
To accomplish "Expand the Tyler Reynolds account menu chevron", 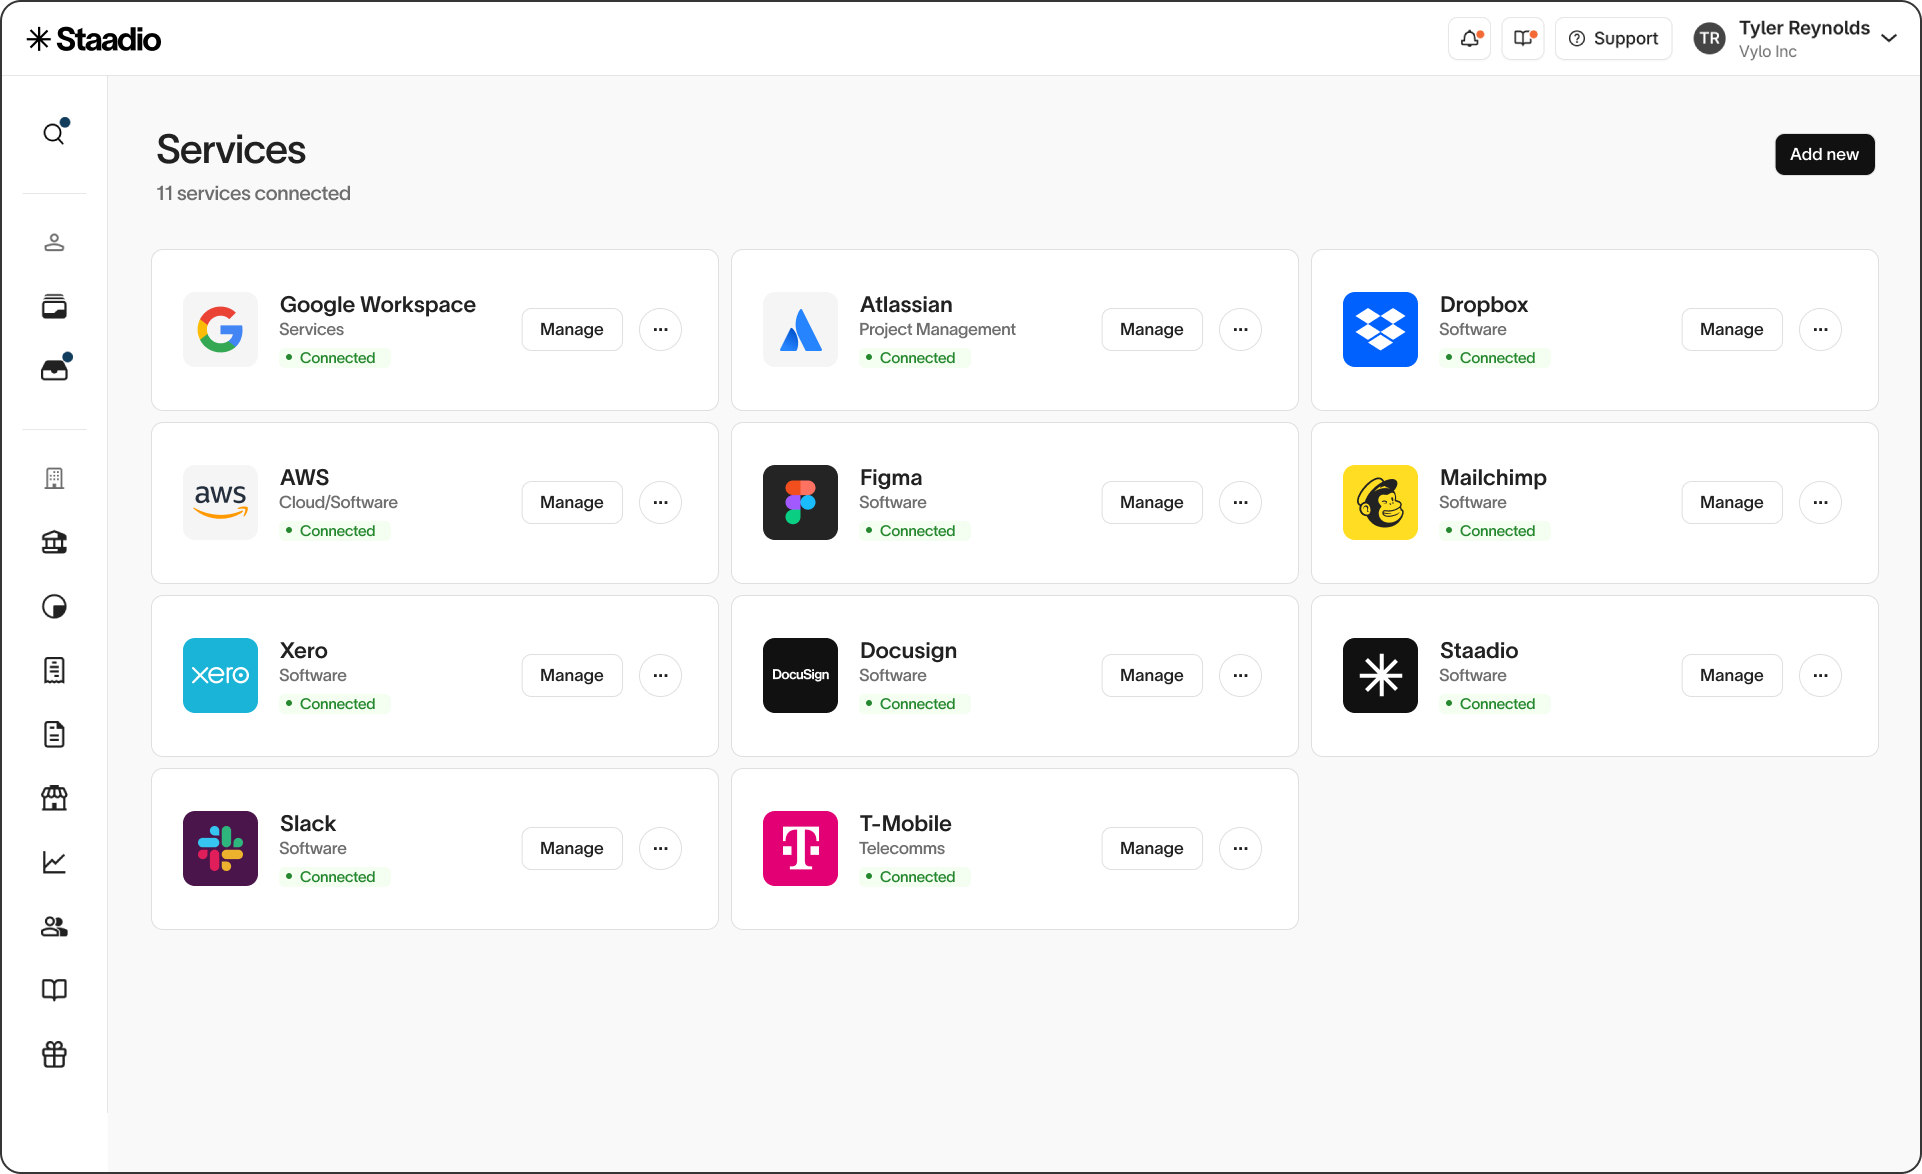I will [1889, 39].
